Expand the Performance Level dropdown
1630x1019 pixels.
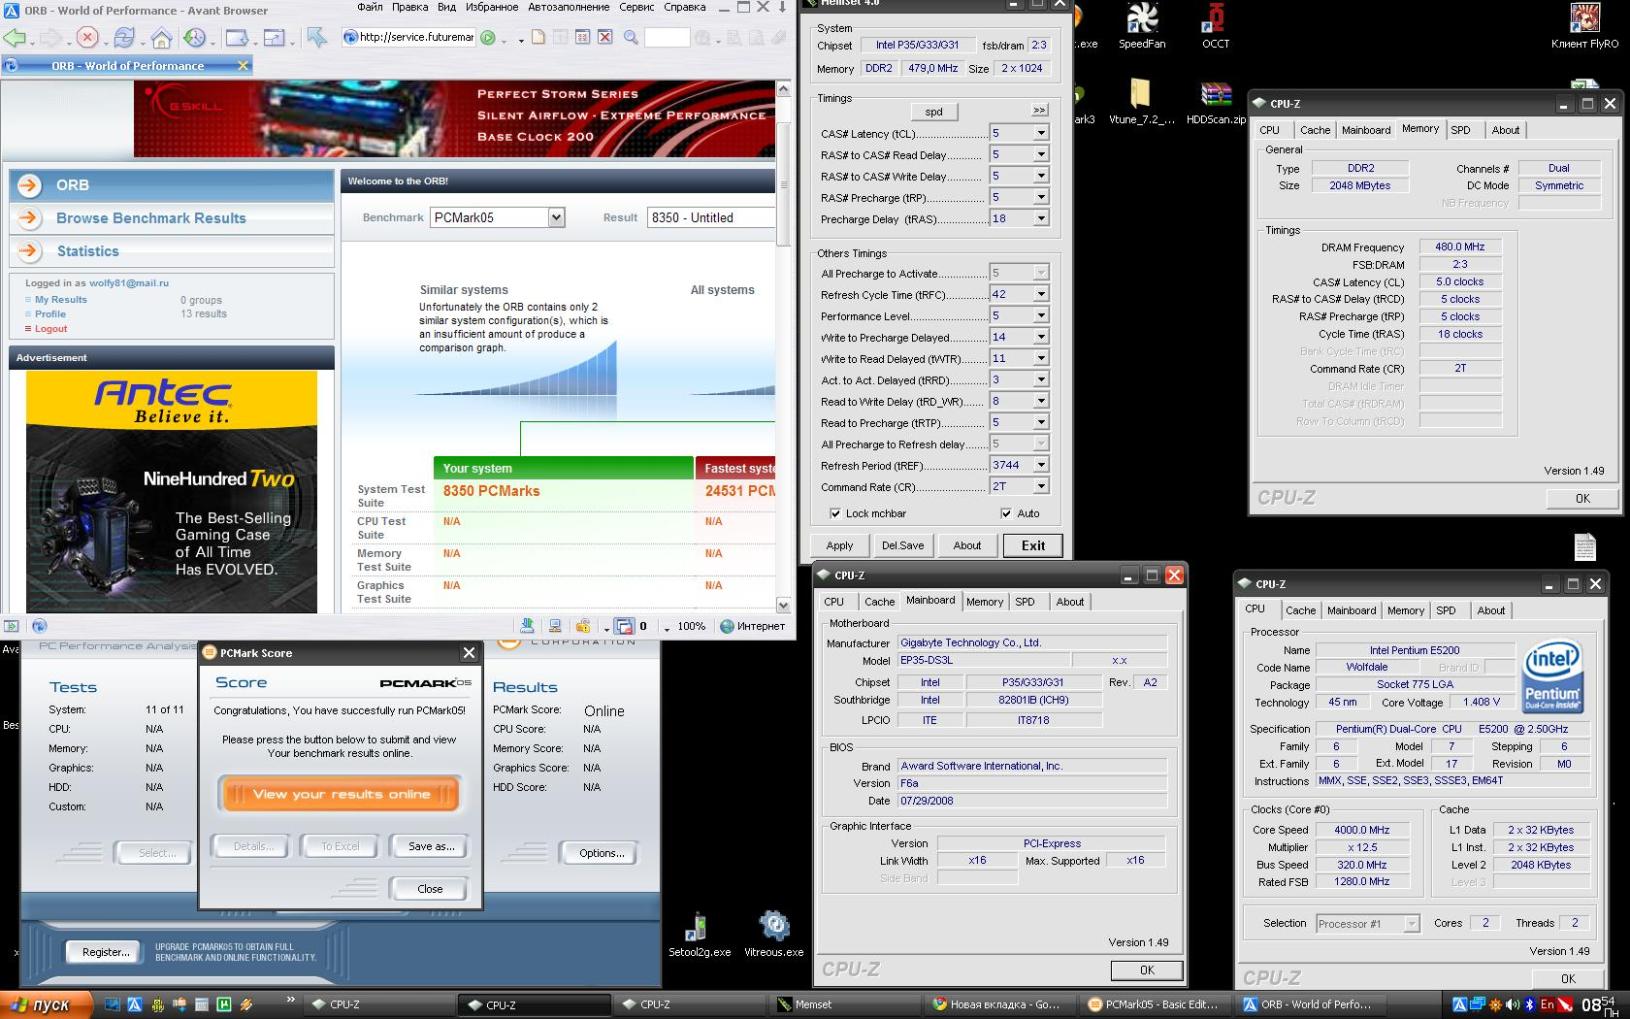point(1040,316)
